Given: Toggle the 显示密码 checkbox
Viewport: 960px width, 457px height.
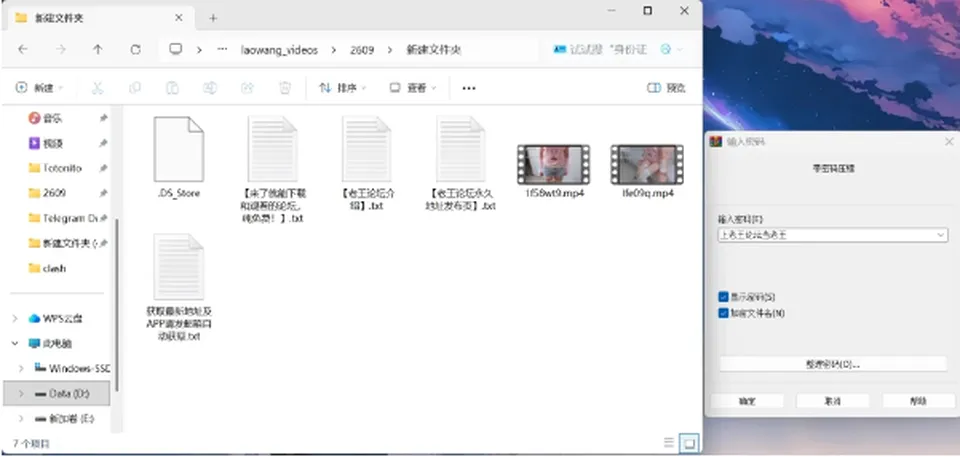Looking at the screenshot, I should 723,297.
